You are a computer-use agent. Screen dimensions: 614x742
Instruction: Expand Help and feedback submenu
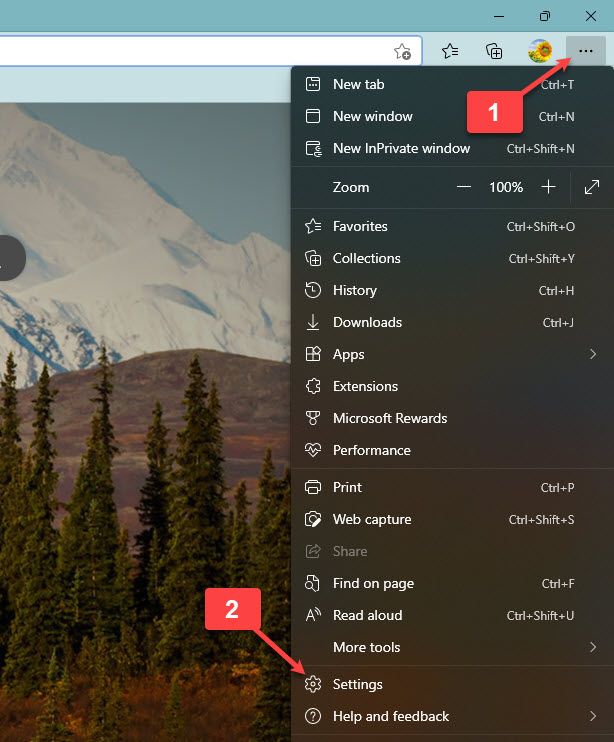click(450, 716)
